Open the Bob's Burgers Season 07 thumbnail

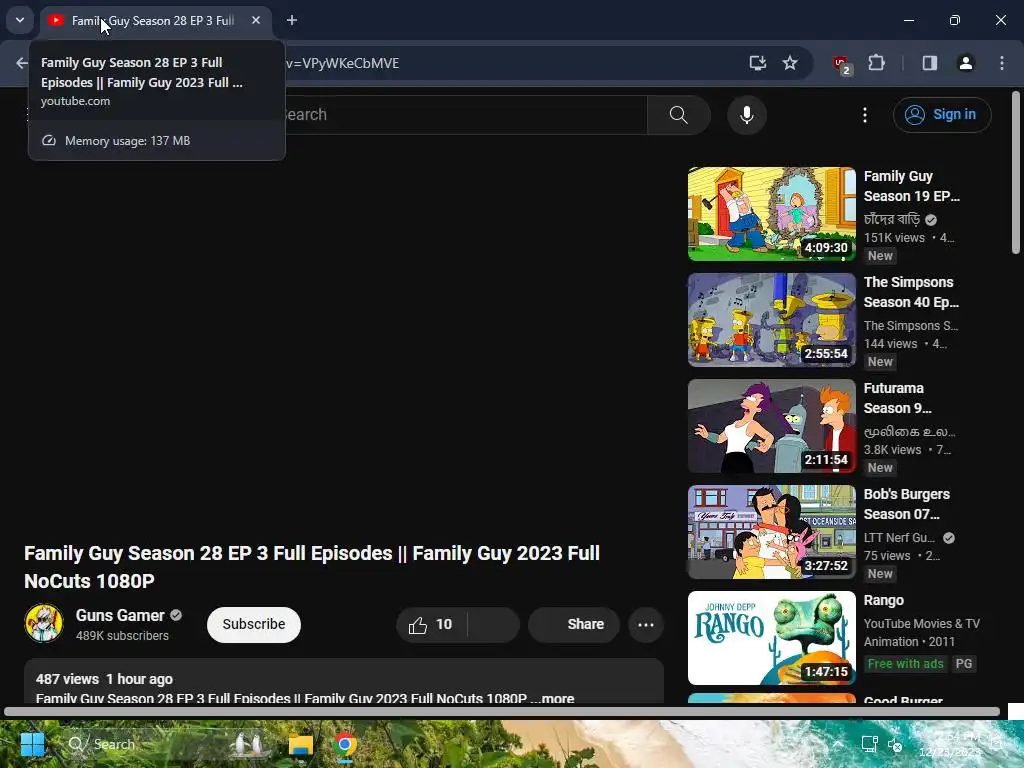point(771,532)
